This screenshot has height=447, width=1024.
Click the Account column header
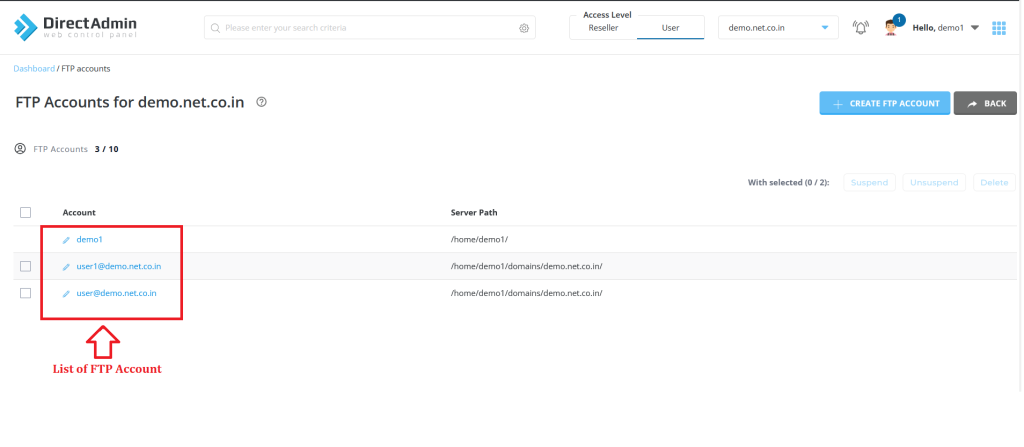(79, 212)
